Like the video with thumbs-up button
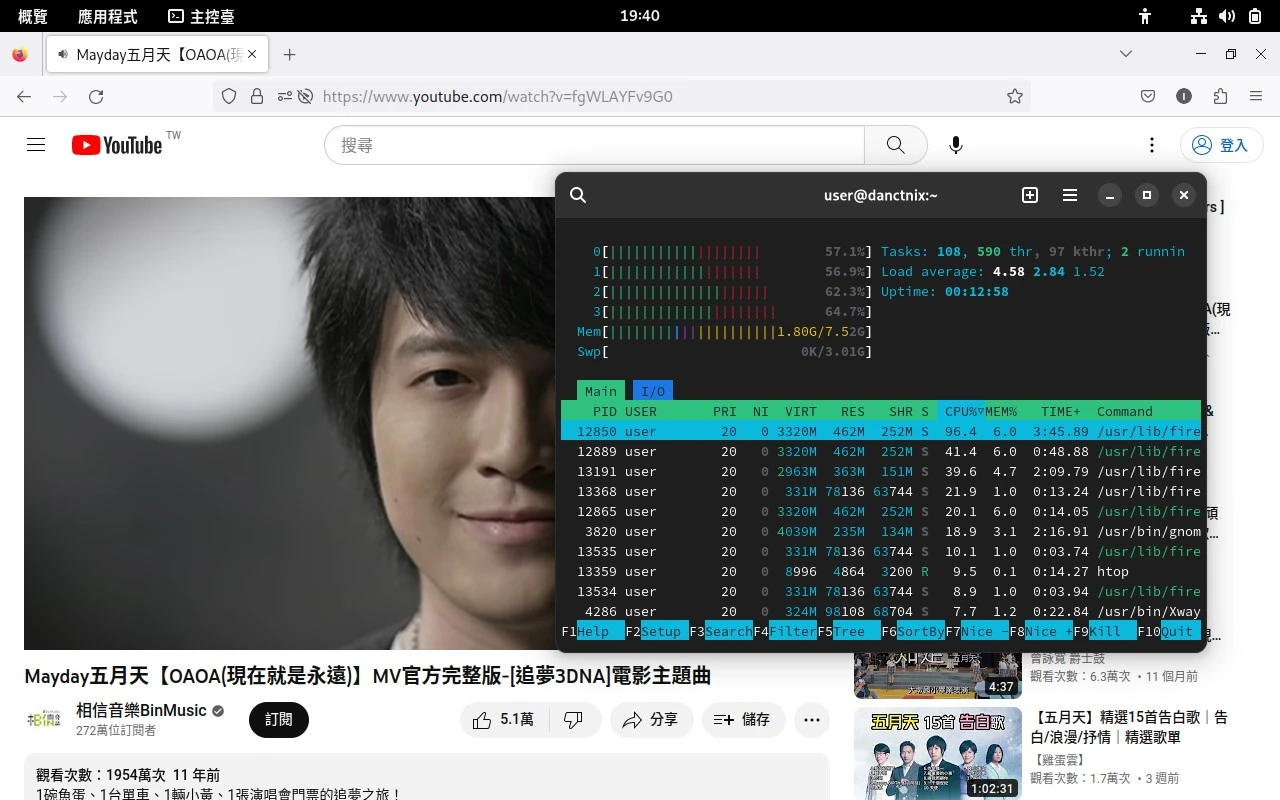 502,720
